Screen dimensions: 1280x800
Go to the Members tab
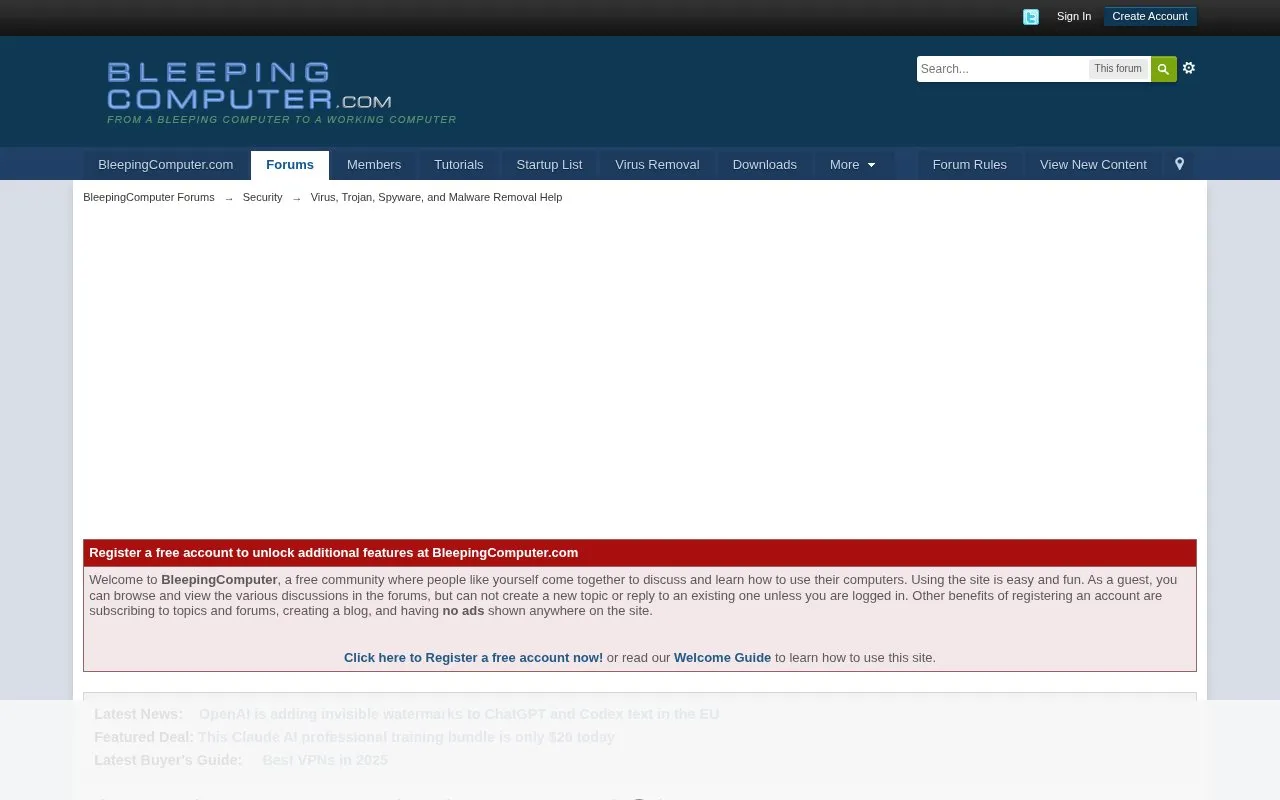374,165
